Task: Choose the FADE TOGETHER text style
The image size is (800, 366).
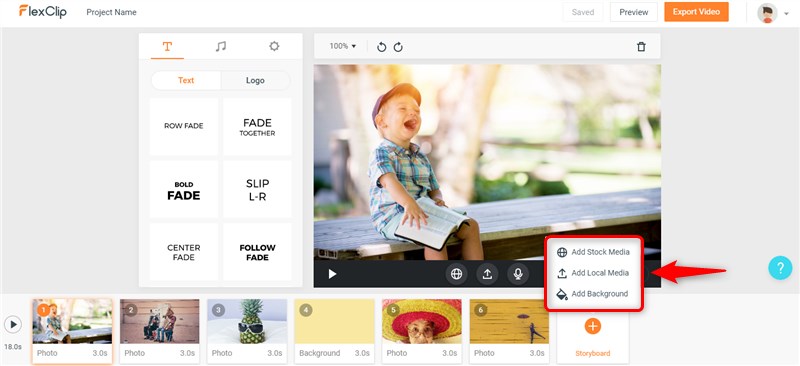Action: (257, 126)
